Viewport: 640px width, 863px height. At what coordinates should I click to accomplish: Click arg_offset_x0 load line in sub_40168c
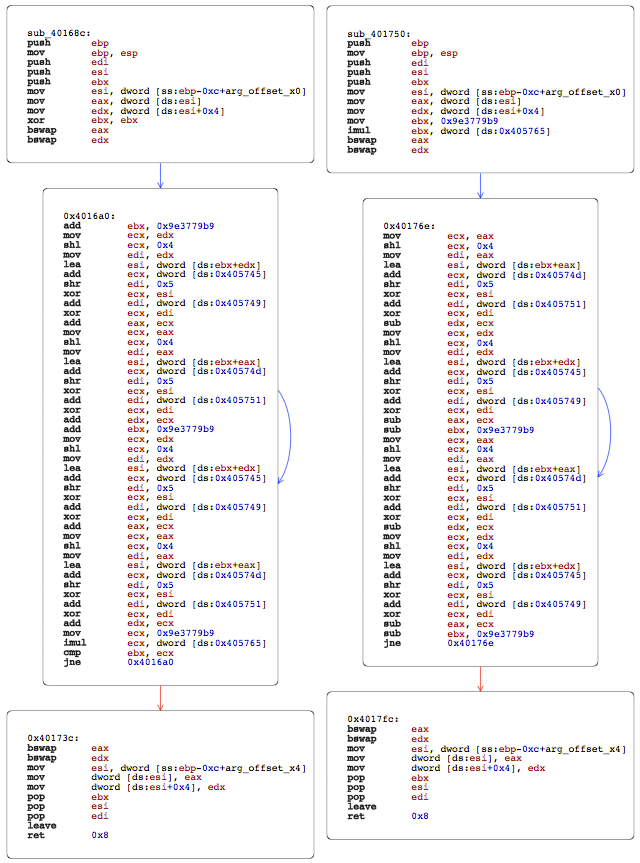tap(167, 91)
